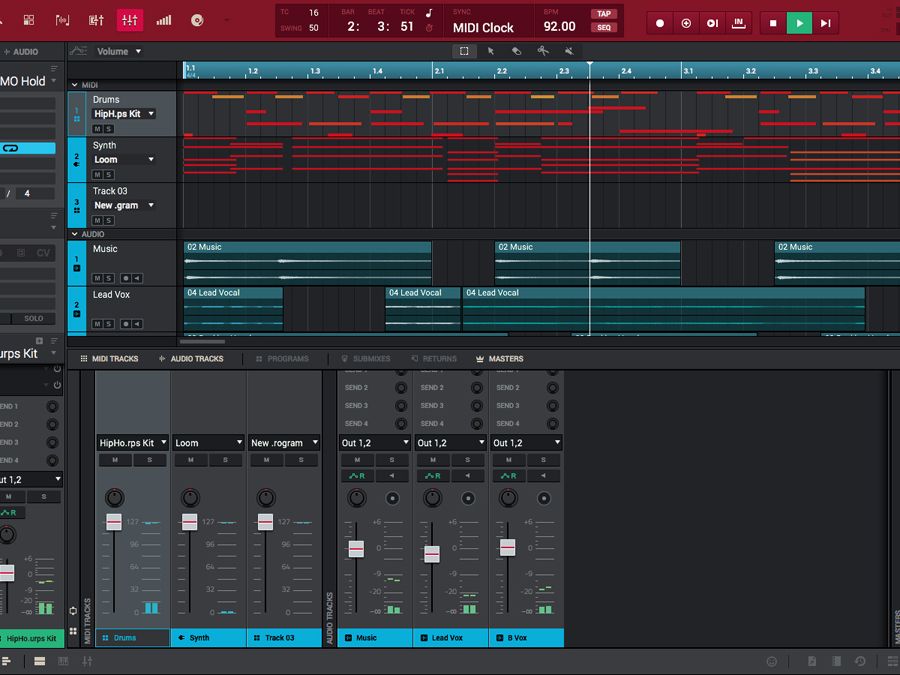Select the mute tool icon
The height and width of the screenshot is (675, 900).
[x=569, y=51]
